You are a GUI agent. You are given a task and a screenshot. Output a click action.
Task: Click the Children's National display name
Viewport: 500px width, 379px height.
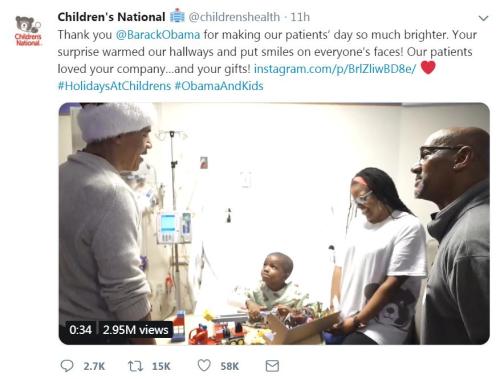pos(111,17)
